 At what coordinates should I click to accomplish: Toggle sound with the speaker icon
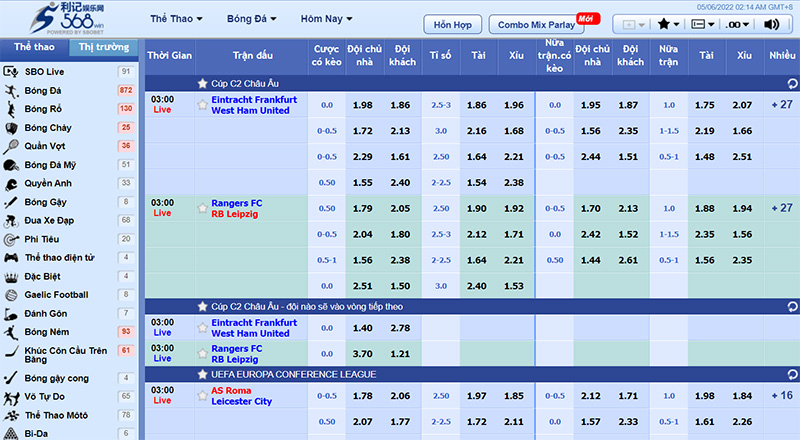pyautogui.click(x=771, y=24)
